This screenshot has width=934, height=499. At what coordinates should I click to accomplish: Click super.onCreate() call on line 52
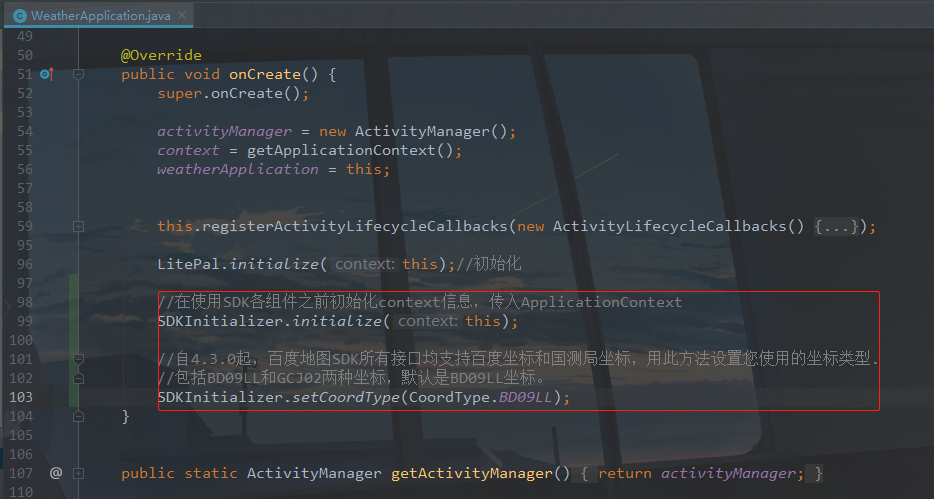(x=231, y=93)
